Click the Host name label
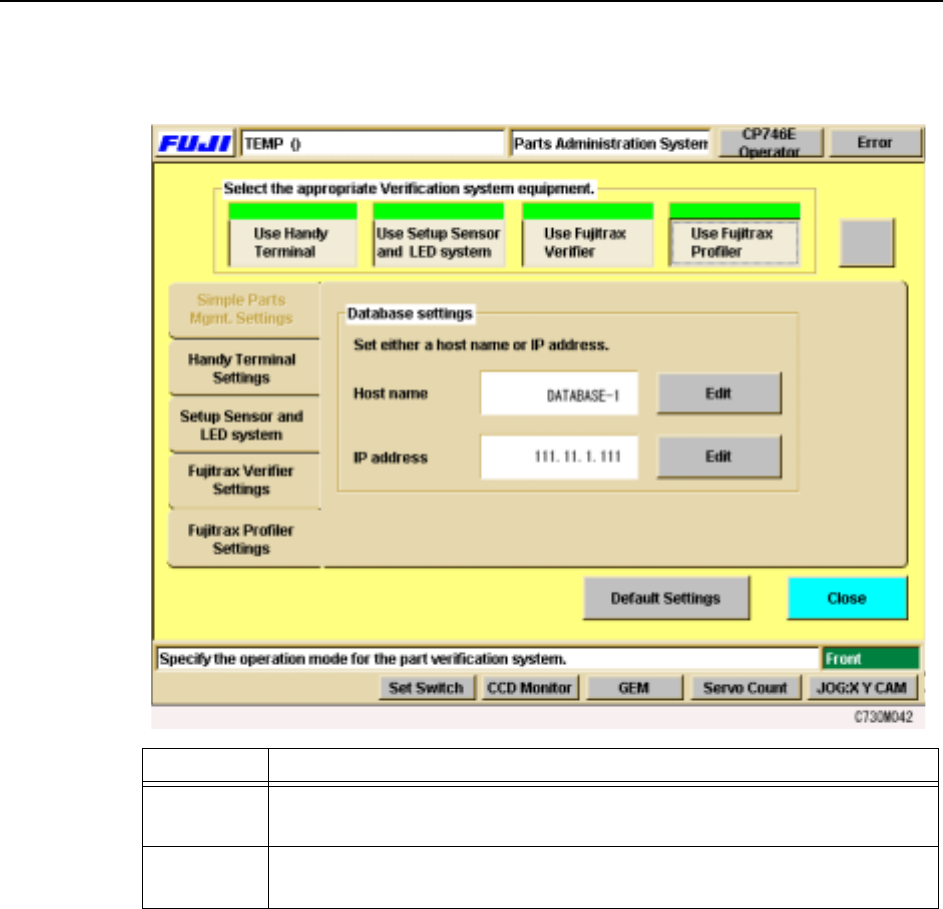This screenshot has height=909, width=943. pyautogui.click(x=391, y=393)
